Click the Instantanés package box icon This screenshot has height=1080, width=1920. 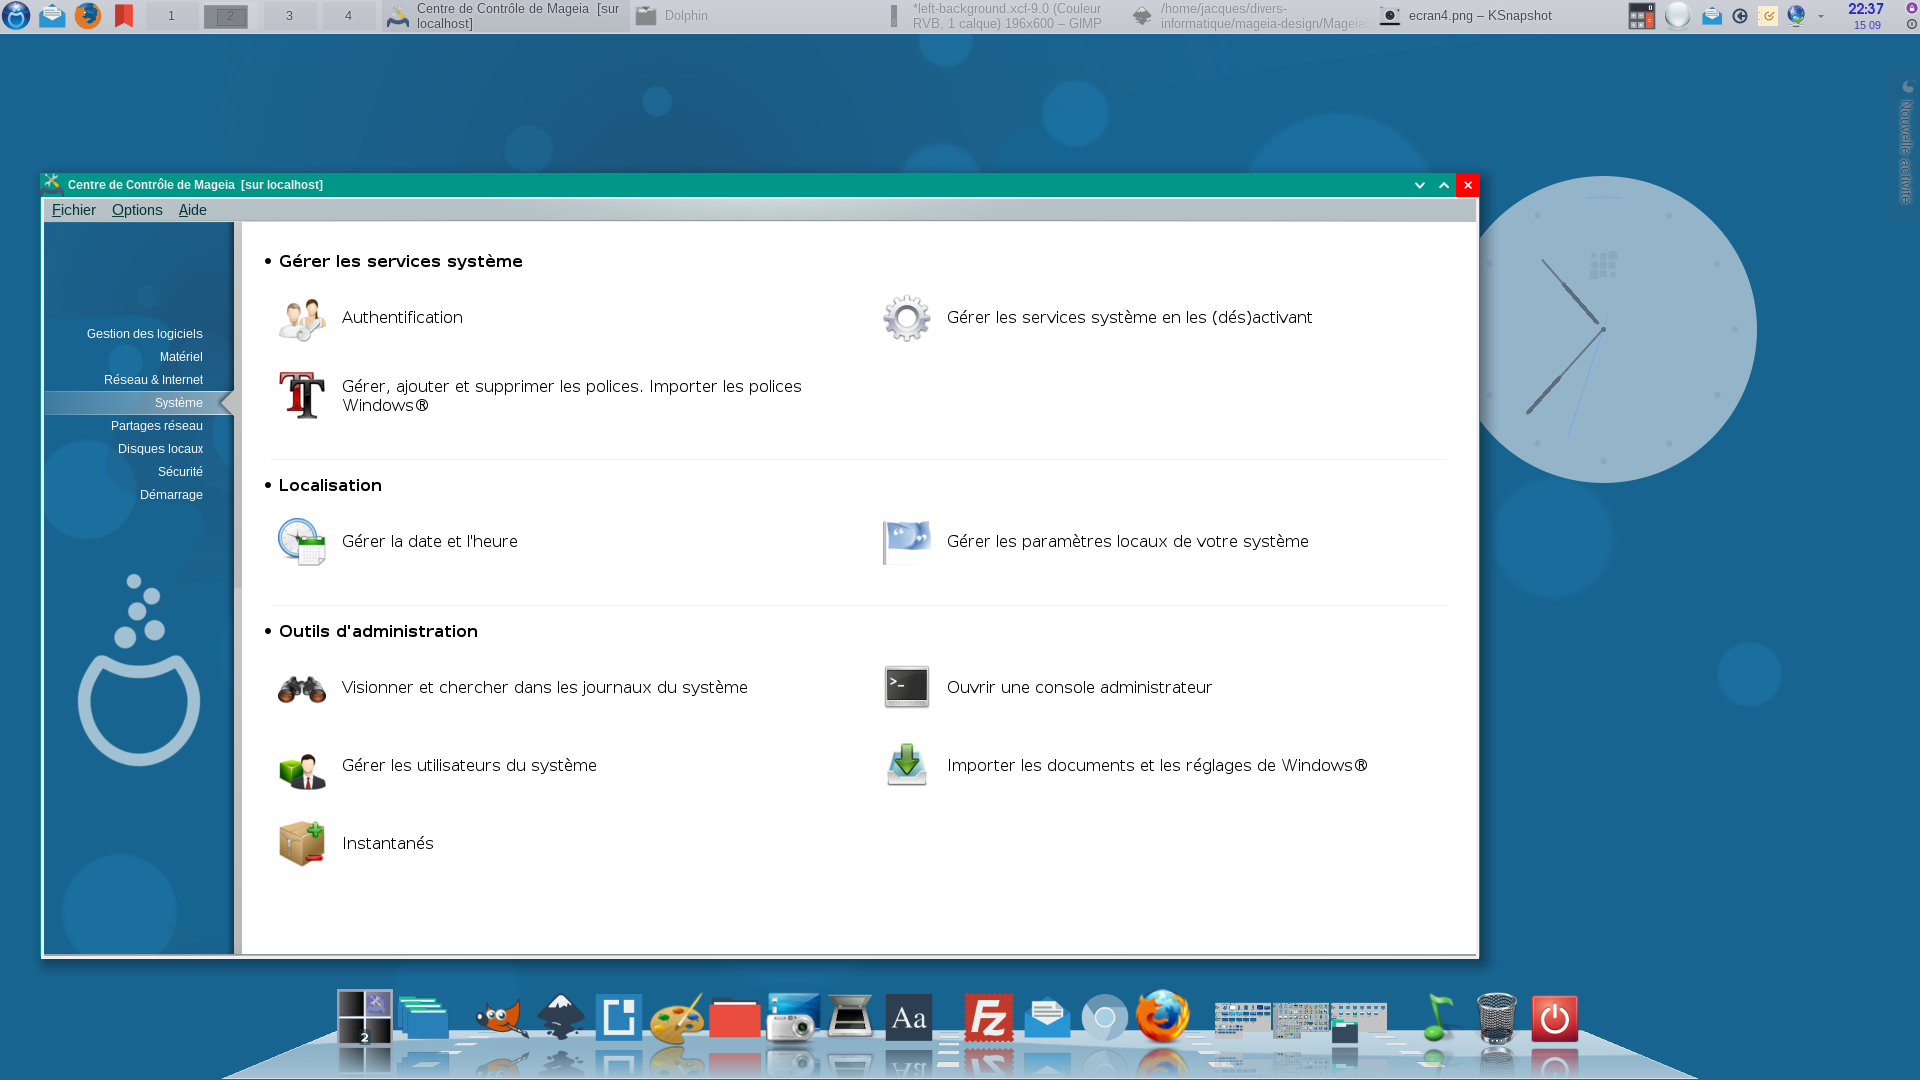pyautogui.click(x=302, y=844)
